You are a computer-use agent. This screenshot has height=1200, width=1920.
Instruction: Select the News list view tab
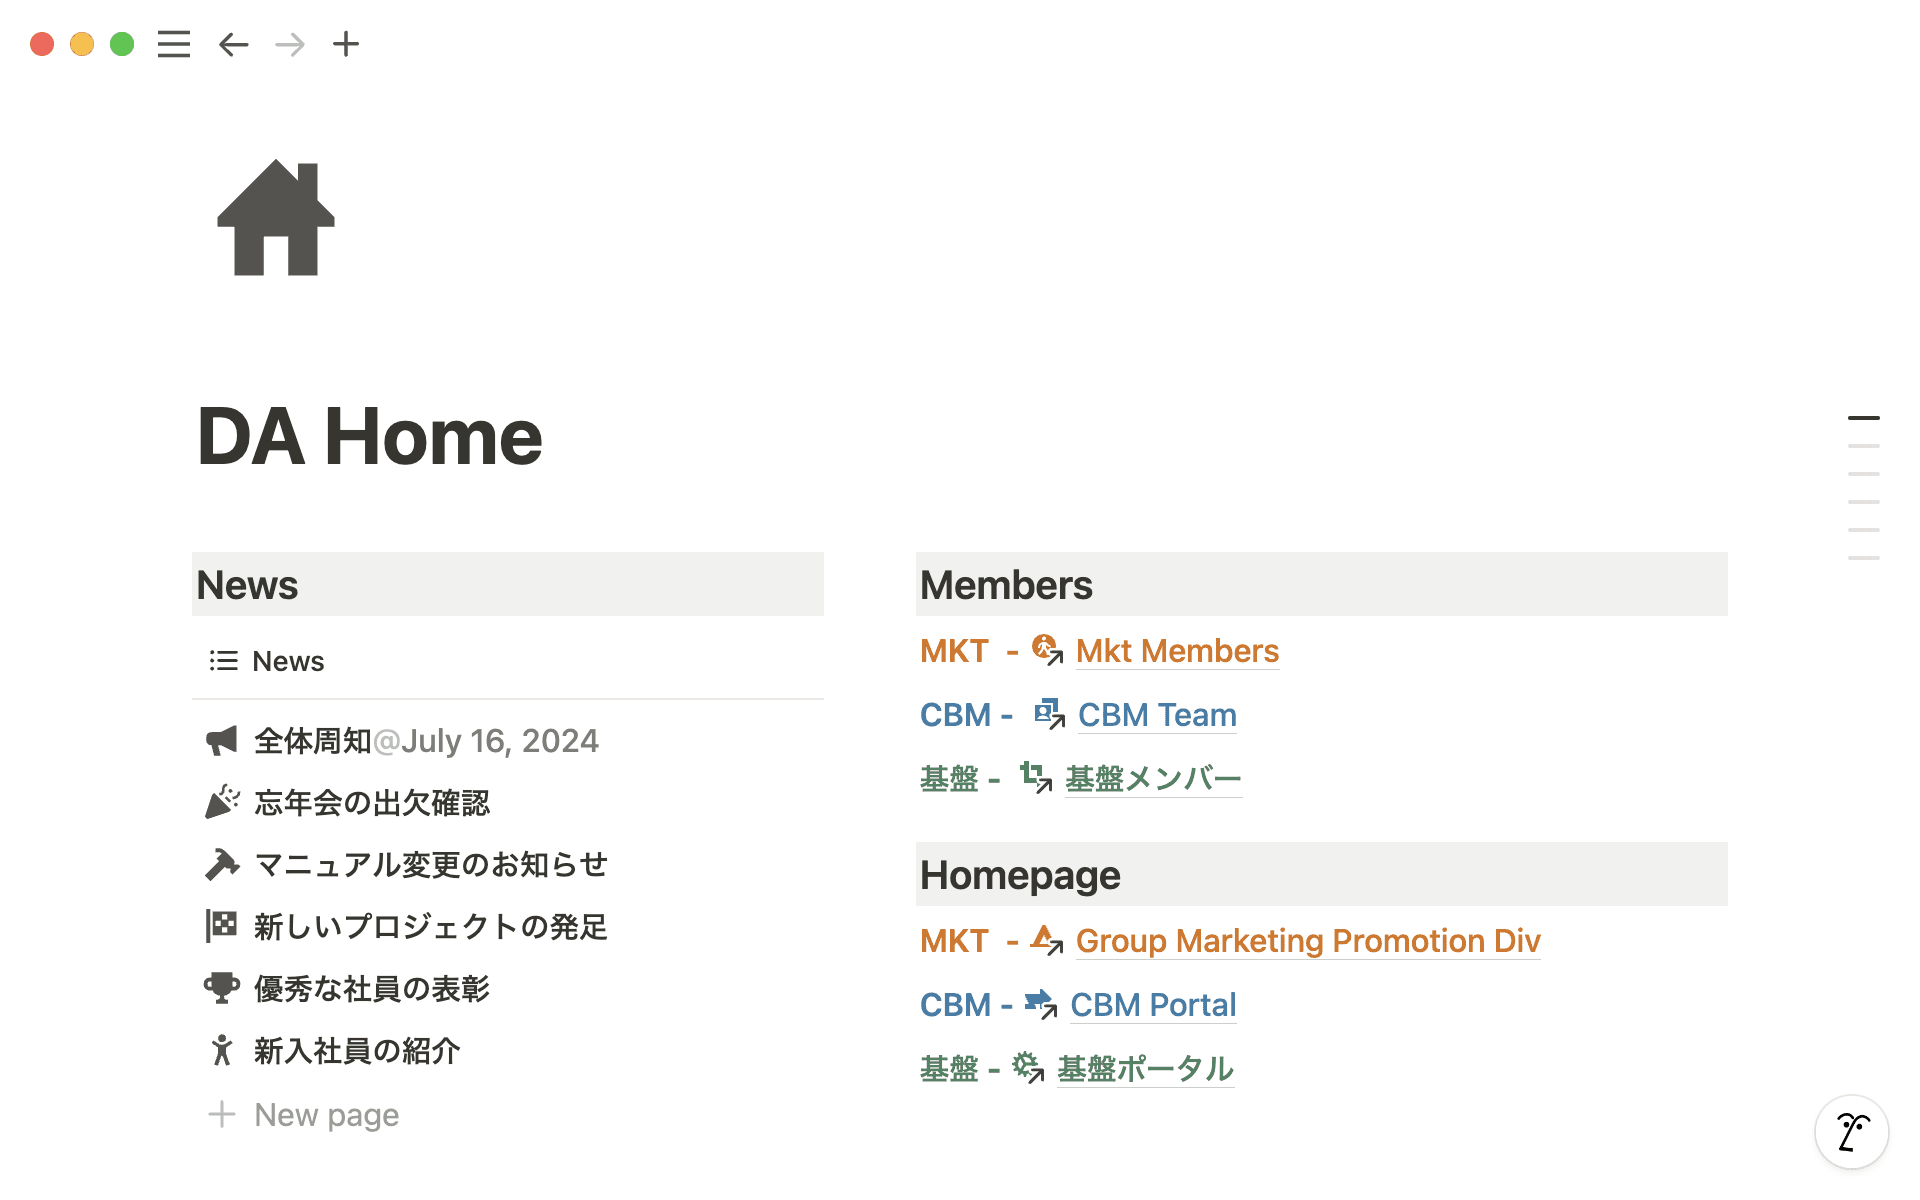point(268,661)
